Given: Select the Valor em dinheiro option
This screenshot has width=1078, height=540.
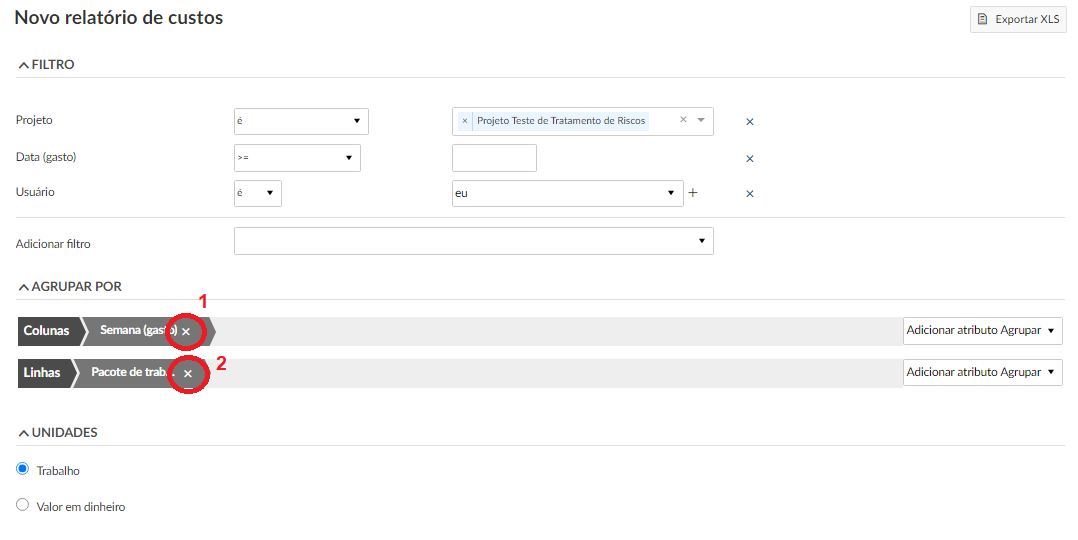Looking at the screenshot, I should (x=23, y=505).
